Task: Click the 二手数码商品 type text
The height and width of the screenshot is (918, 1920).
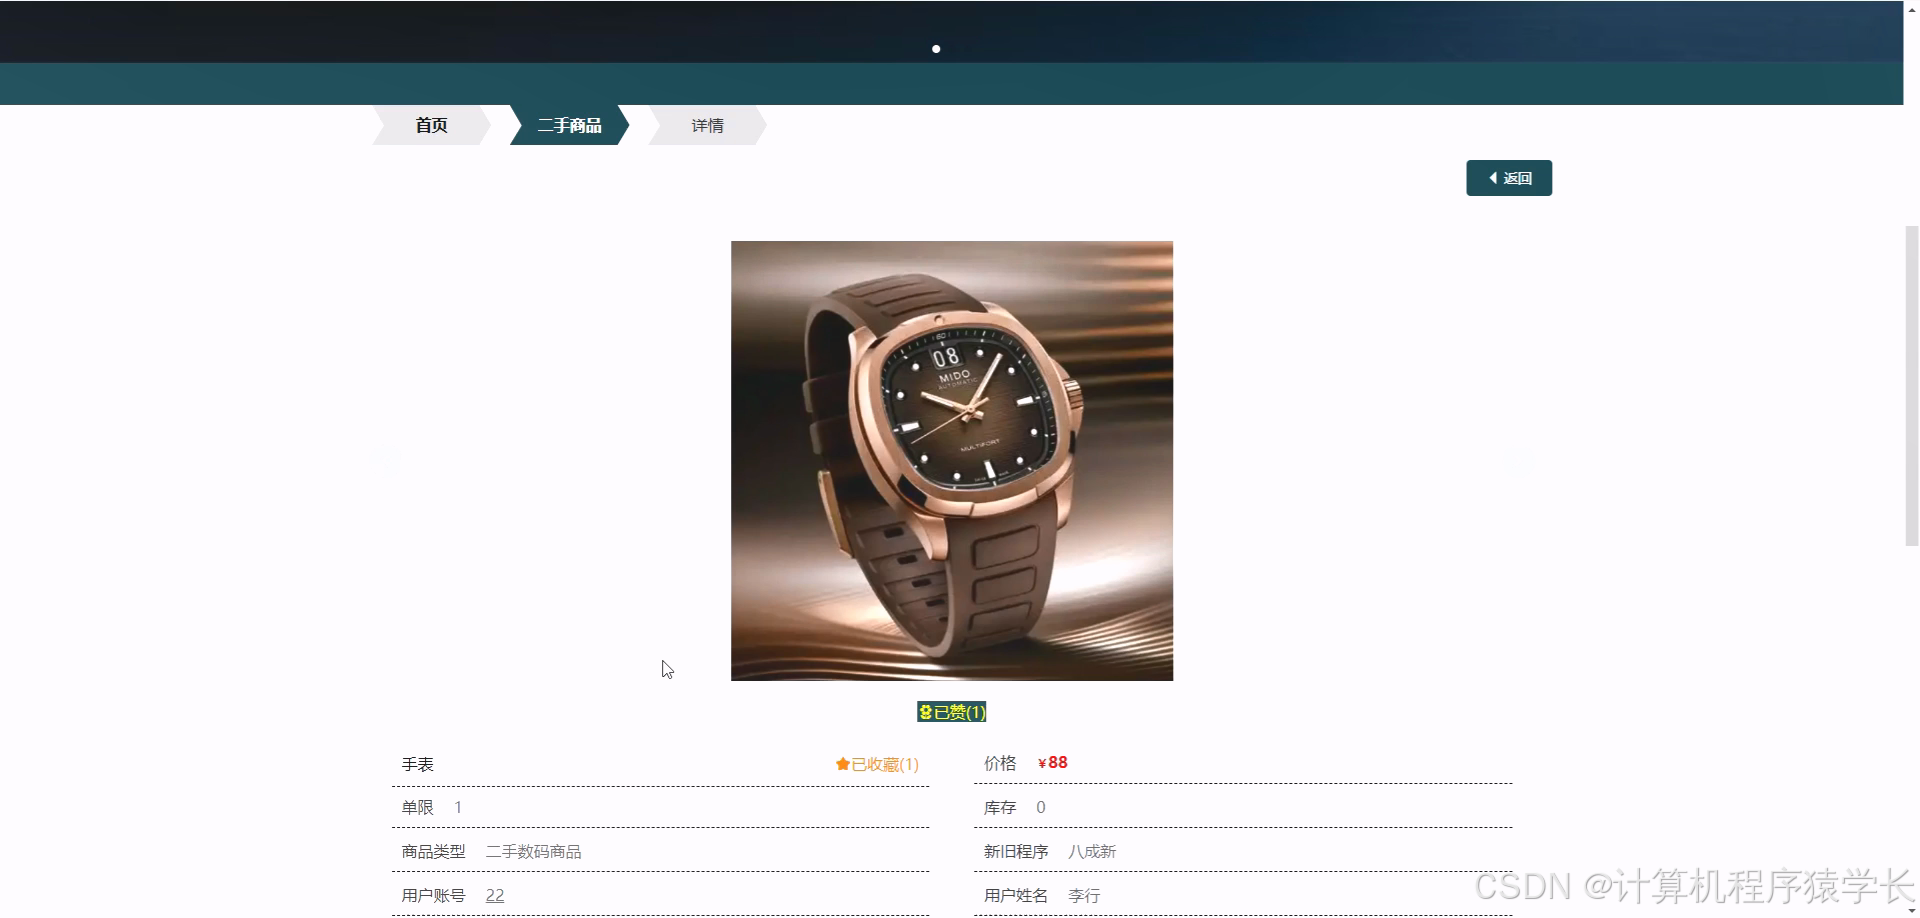Action: 533,851
